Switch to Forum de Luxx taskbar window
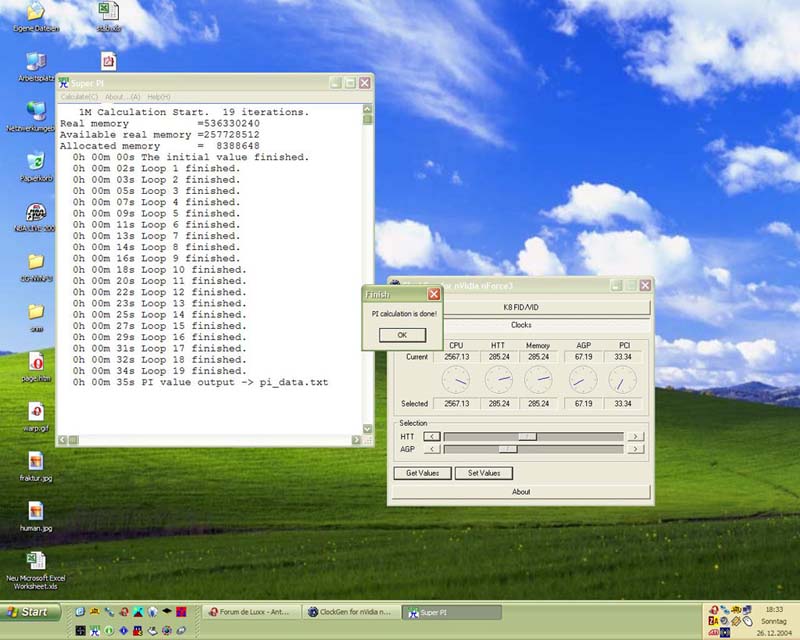Image resolution: width=800 pixels, height=640 pixels. click(x=252, y=612)
